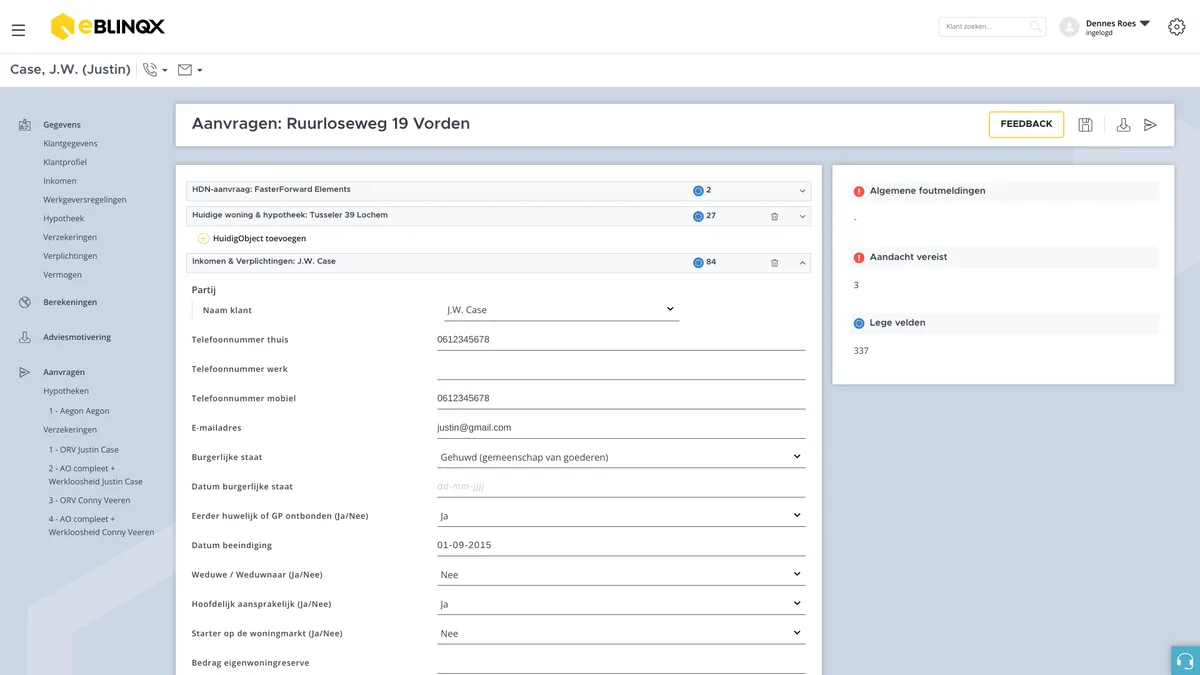Open Klantgegevens in the sidebar
This screenshot has width=1200, height=675.
70,144
